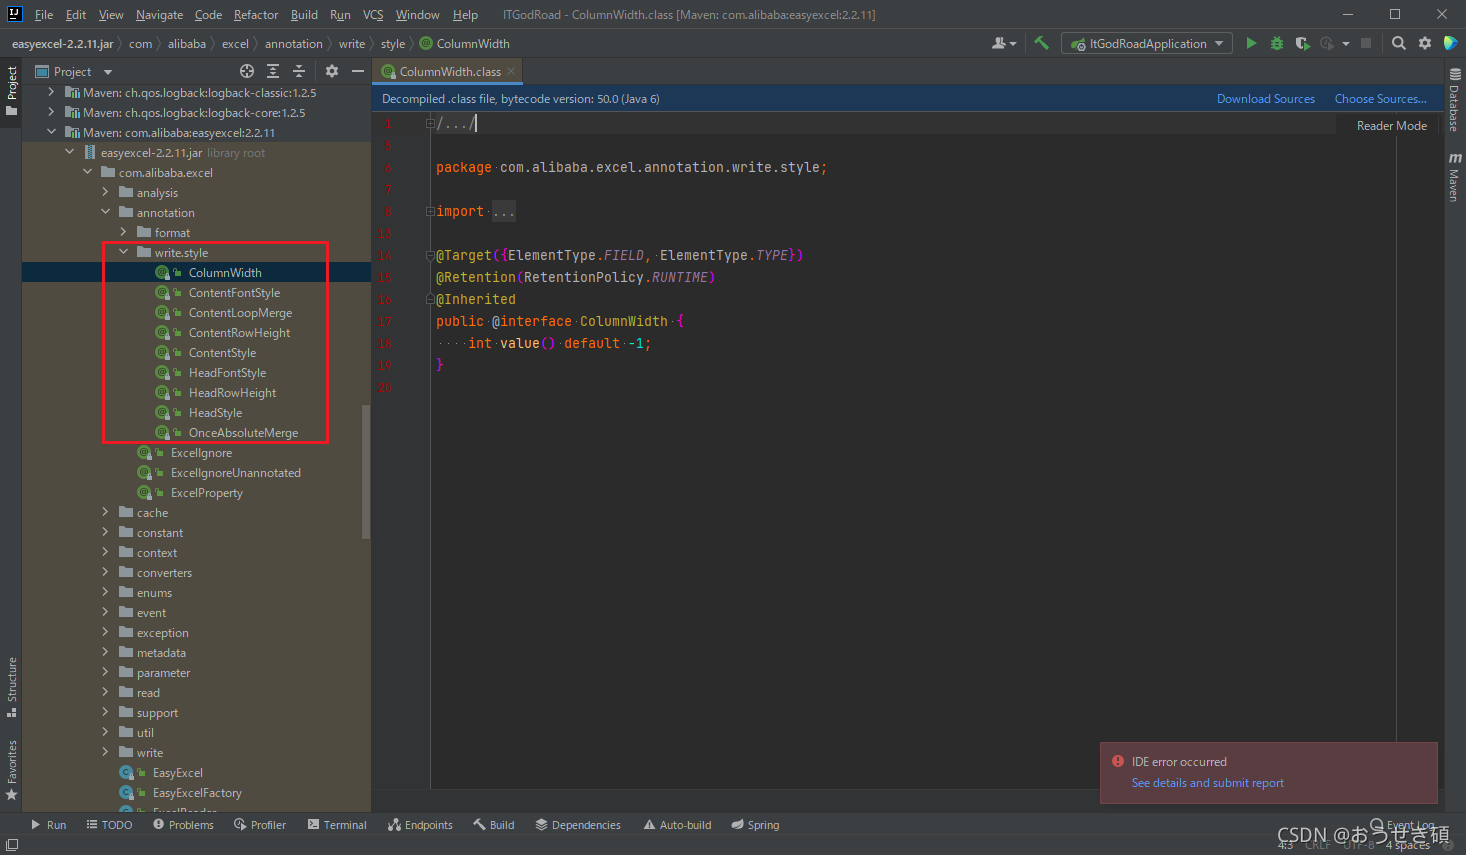
Task: Open the Run tool window
Action: pos(48,825)
